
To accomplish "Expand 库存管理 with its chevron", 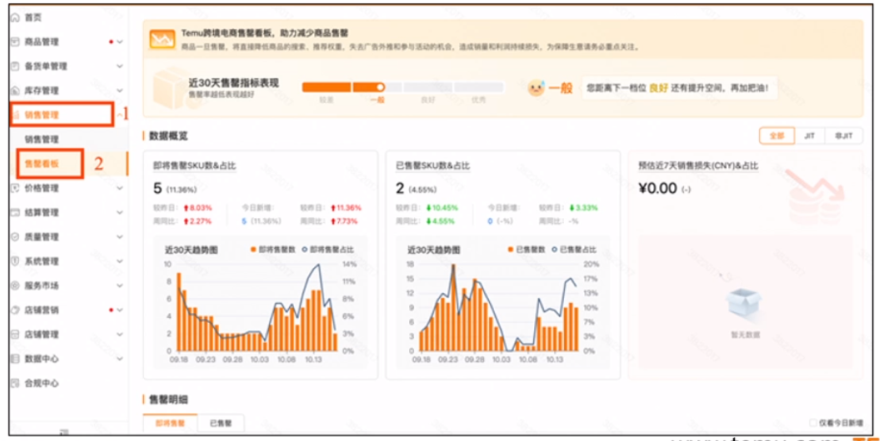I will click(x=120, y=91).
